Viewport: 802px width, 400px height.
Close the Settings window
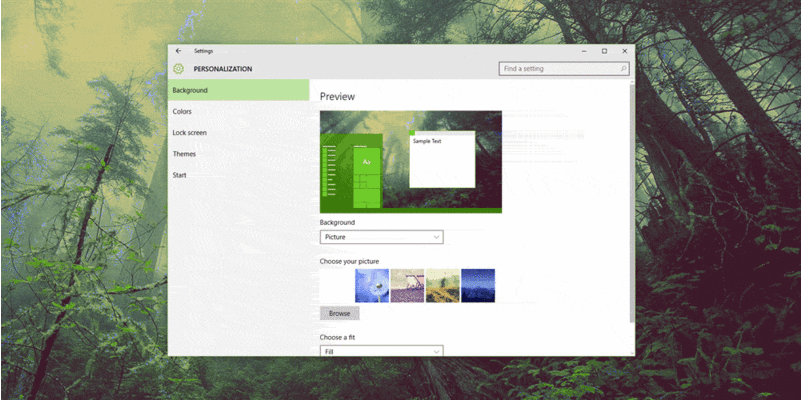tap(625, 51)
